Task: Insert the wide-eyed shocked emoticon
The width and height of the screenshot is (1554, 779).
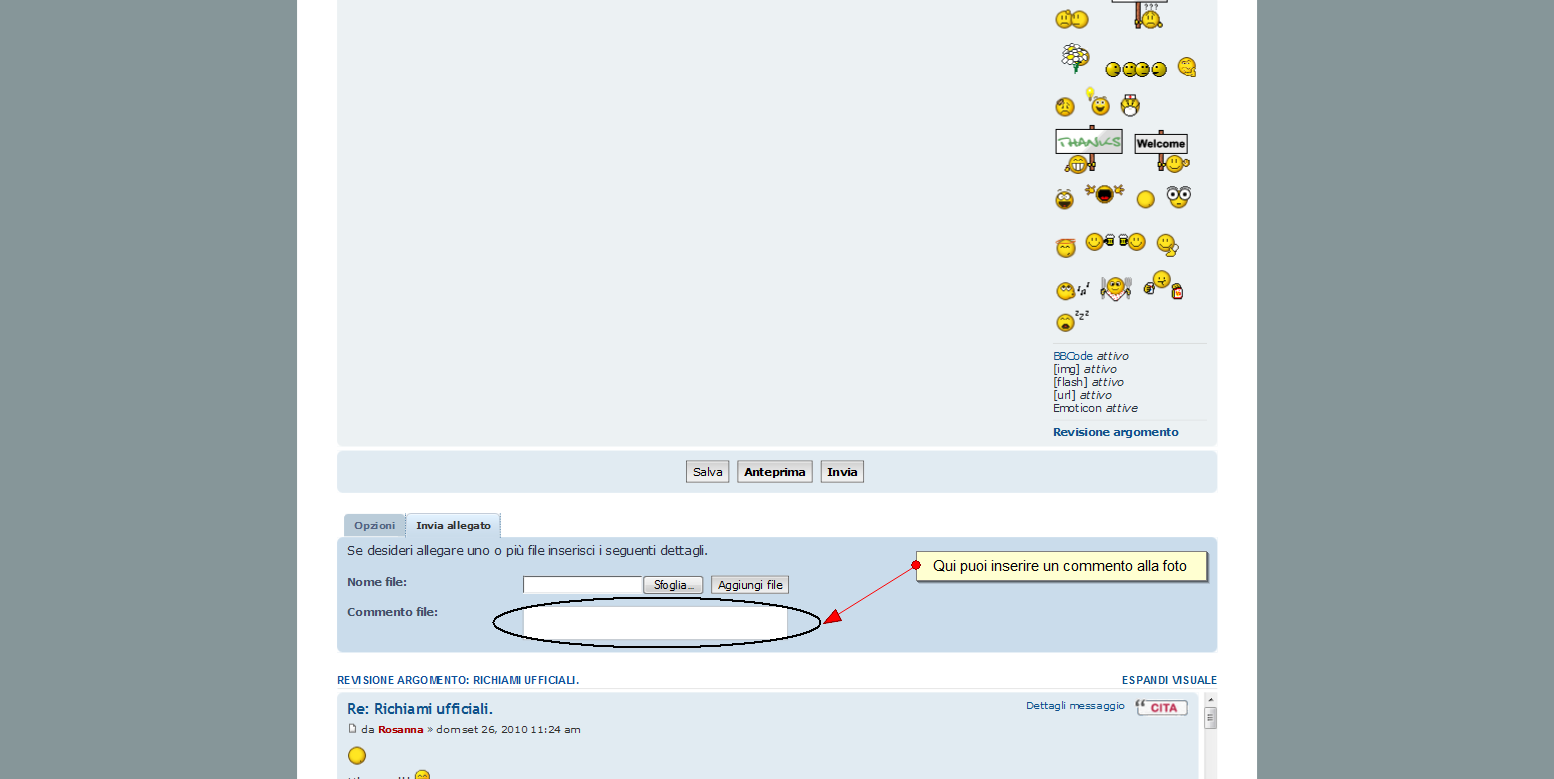Action: pos(1178,197)
